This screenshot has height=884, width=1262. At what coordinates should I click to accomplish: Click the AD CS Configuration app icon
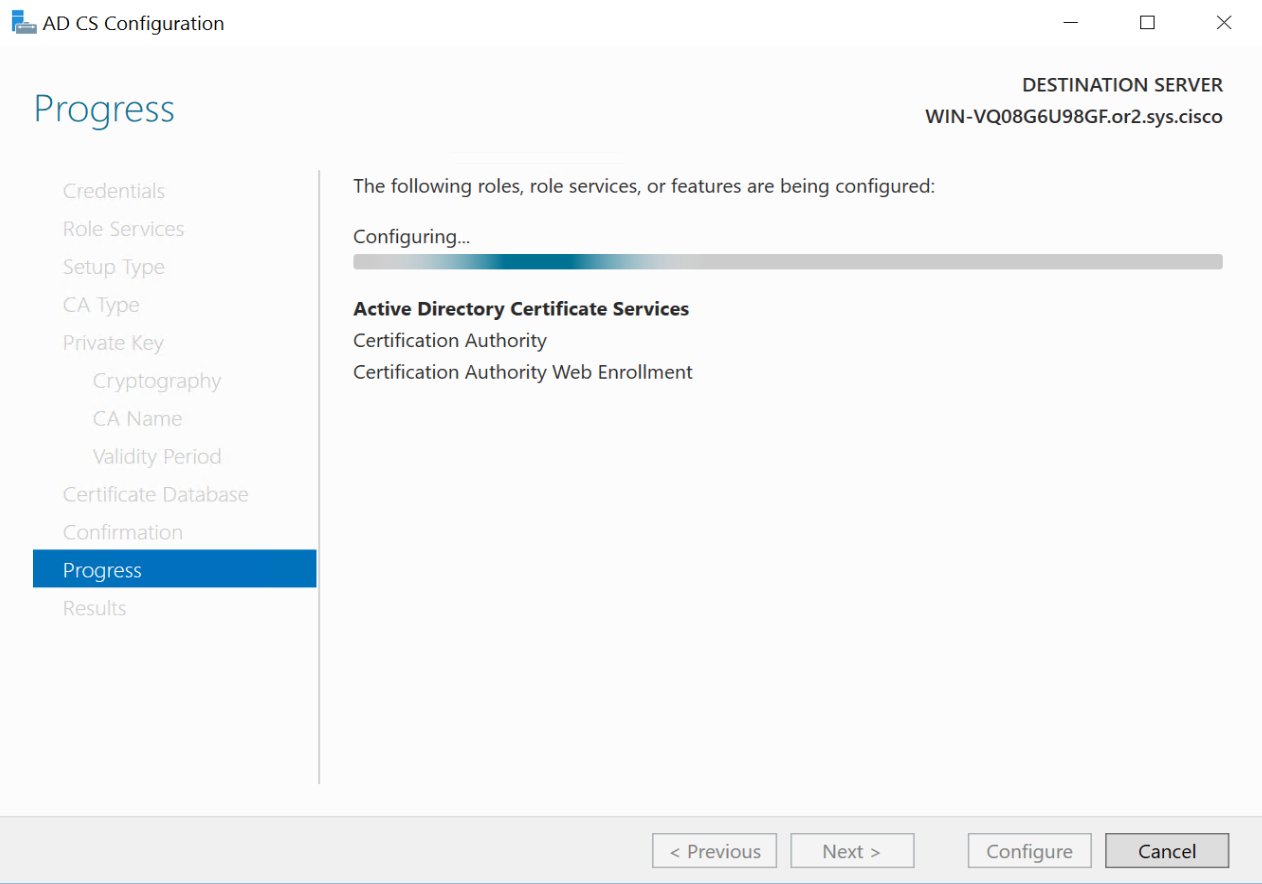pyautogui.click(x=24, y=22)
